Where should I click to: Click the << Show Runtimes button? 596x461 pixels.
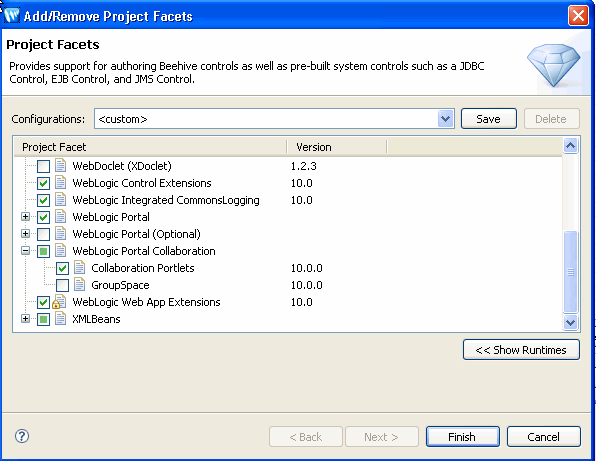click(x=521, y=350)
